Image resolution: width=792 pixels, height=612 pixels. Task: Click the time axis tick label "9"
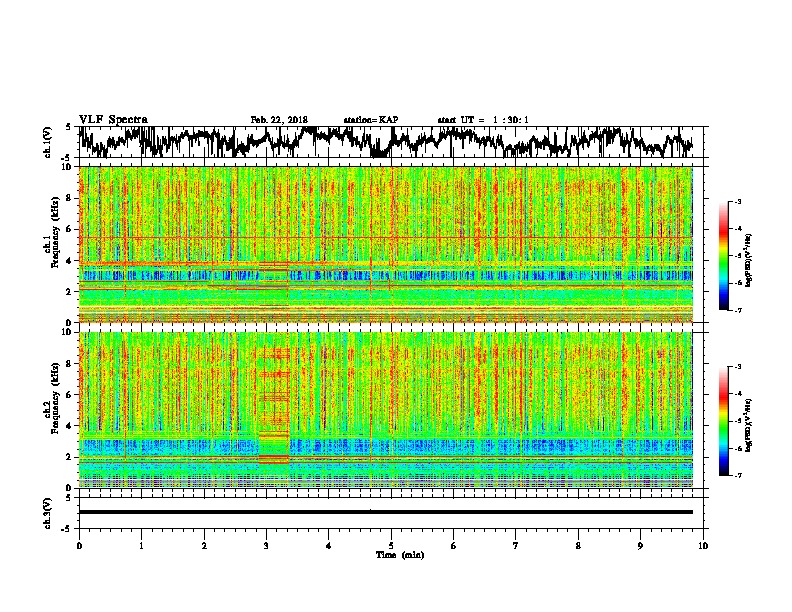(x=640, y=546)
